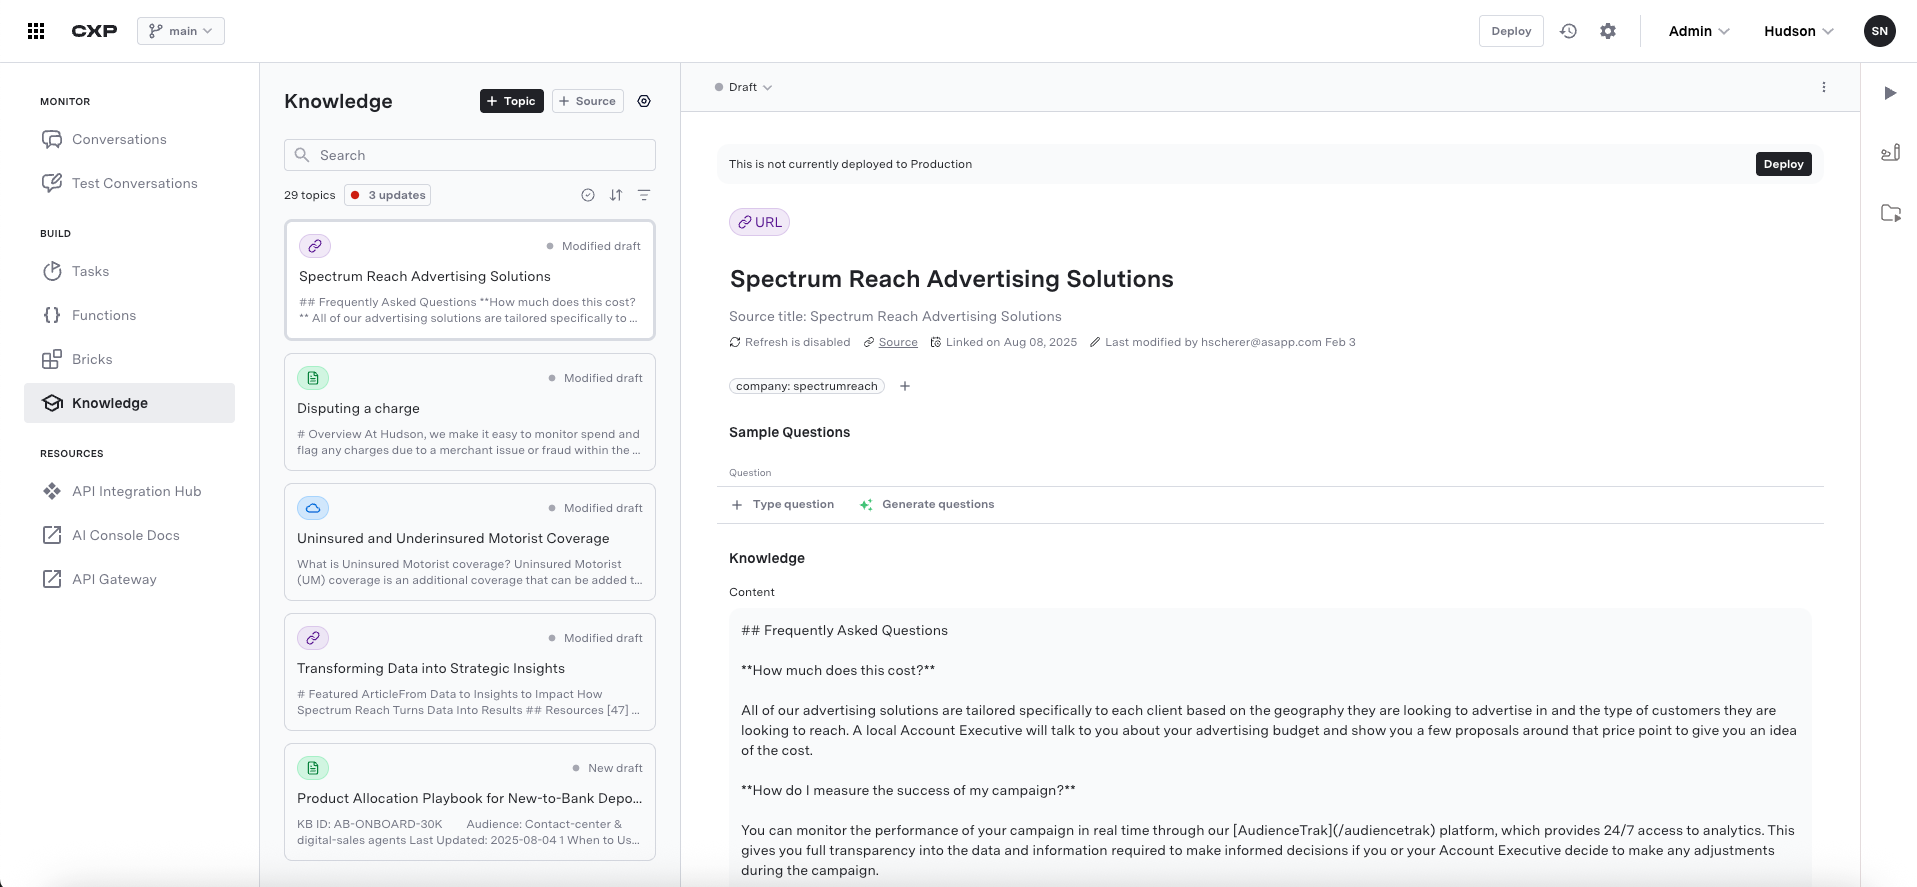
Task: Open Functions in the sidebar
Action: (130, 315)
